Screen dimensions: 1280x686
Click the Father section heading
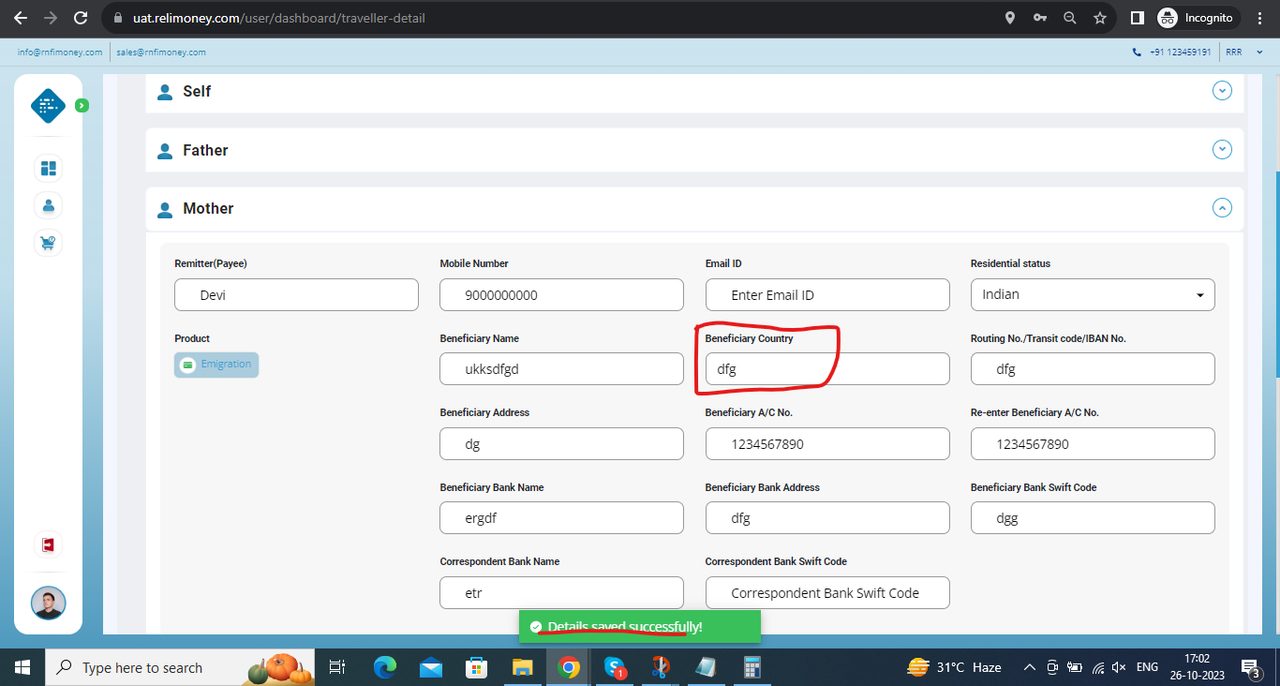coord(205,150)
